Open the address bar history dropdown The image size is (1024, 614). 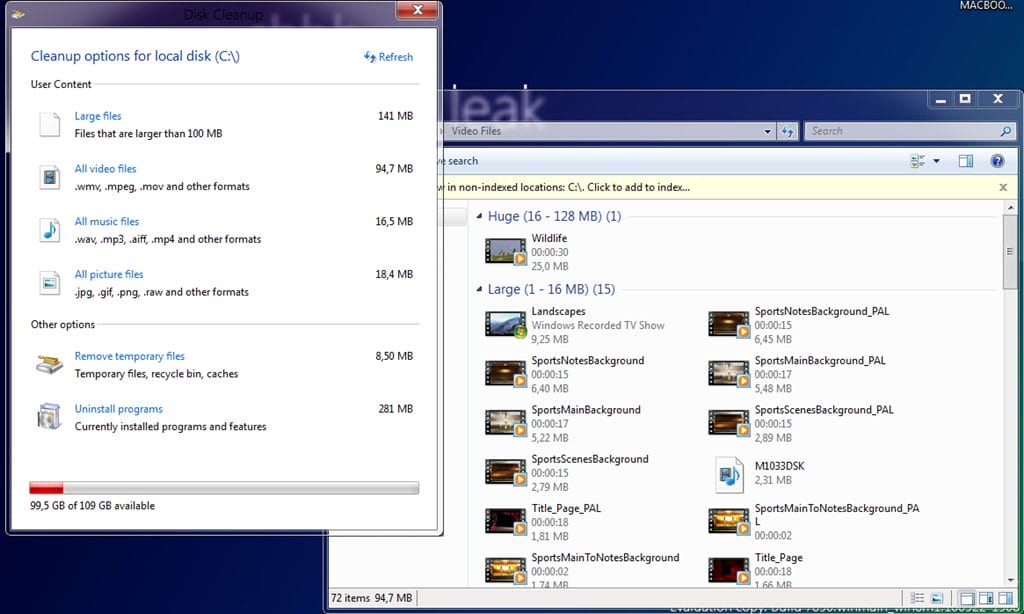[768, 131]
